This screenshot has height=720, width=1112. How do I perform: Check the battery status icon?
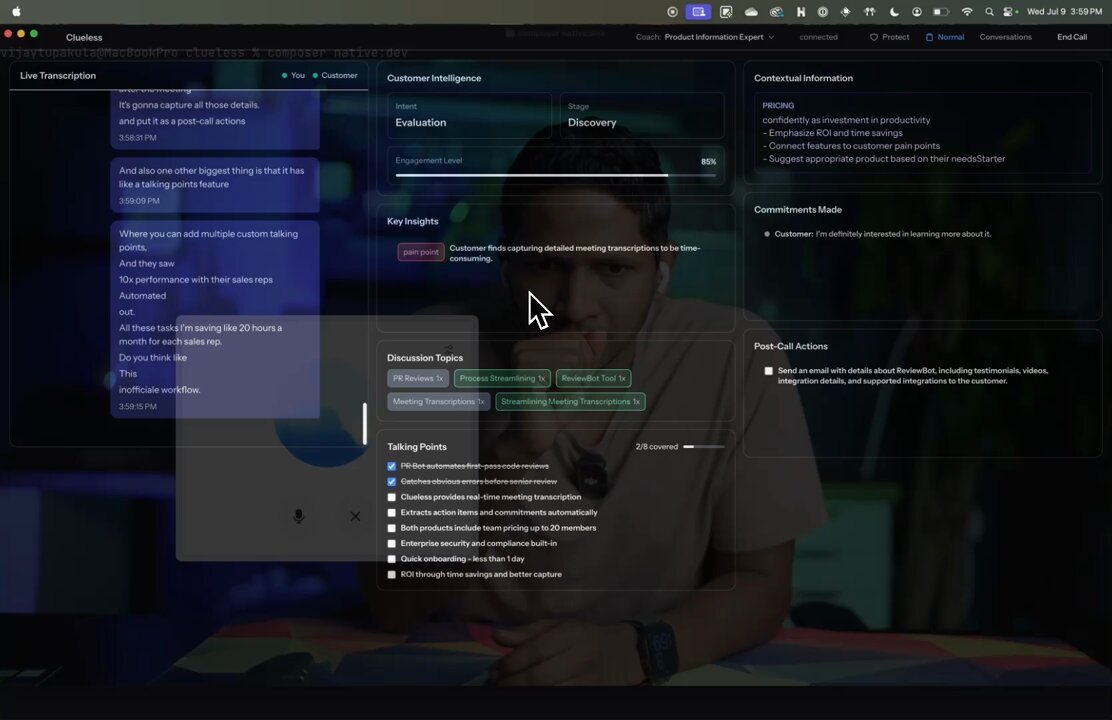click(x=940, y=11)
